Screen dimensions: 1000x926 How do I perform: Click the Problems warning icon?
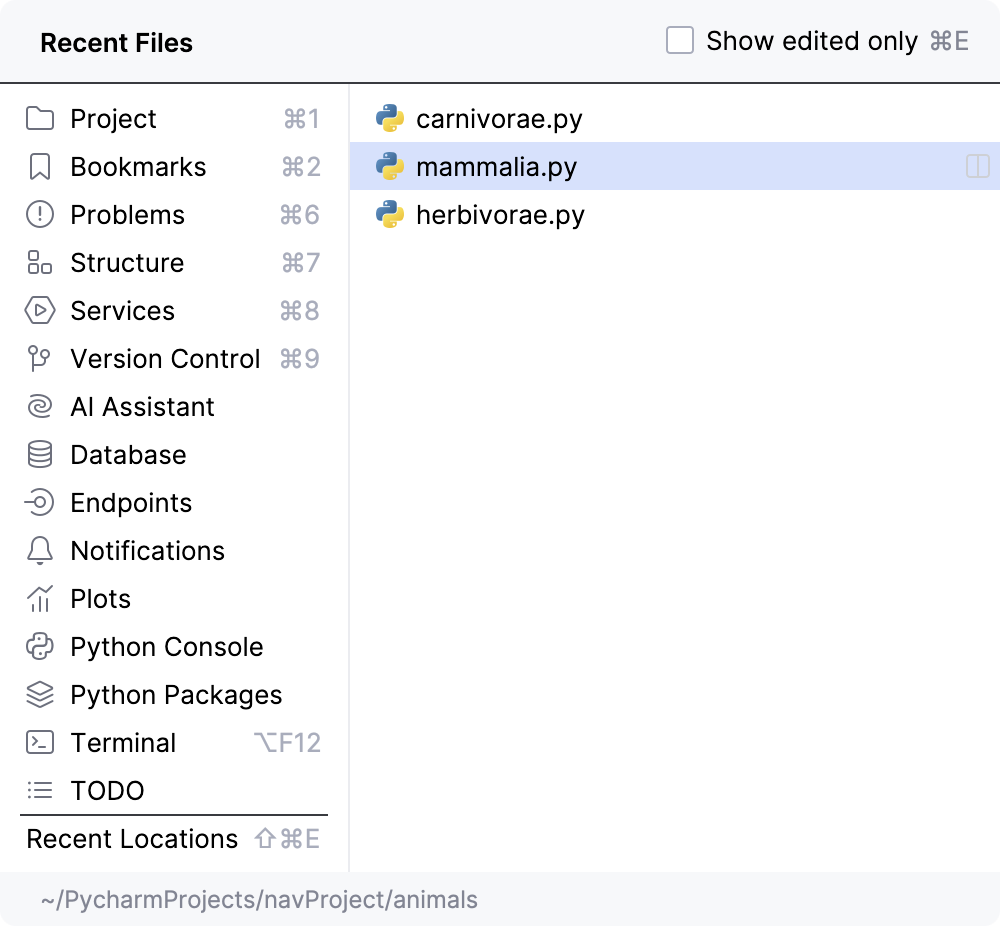point(39,215)
